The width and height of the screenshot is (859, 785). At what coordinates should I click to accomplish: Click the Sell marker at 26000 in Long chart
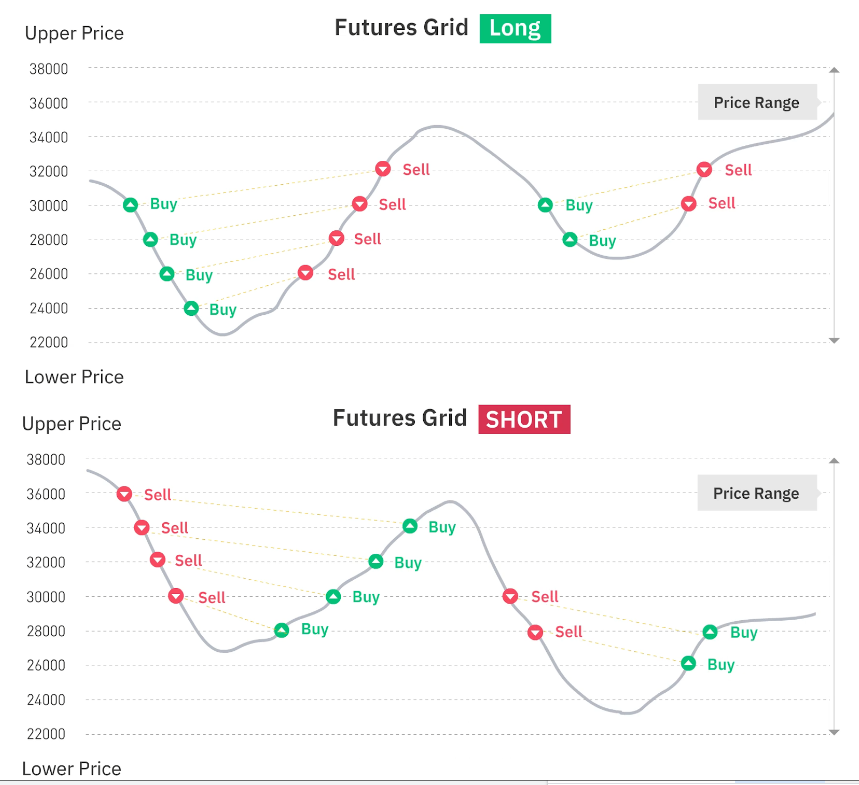(x=305, y=272)
